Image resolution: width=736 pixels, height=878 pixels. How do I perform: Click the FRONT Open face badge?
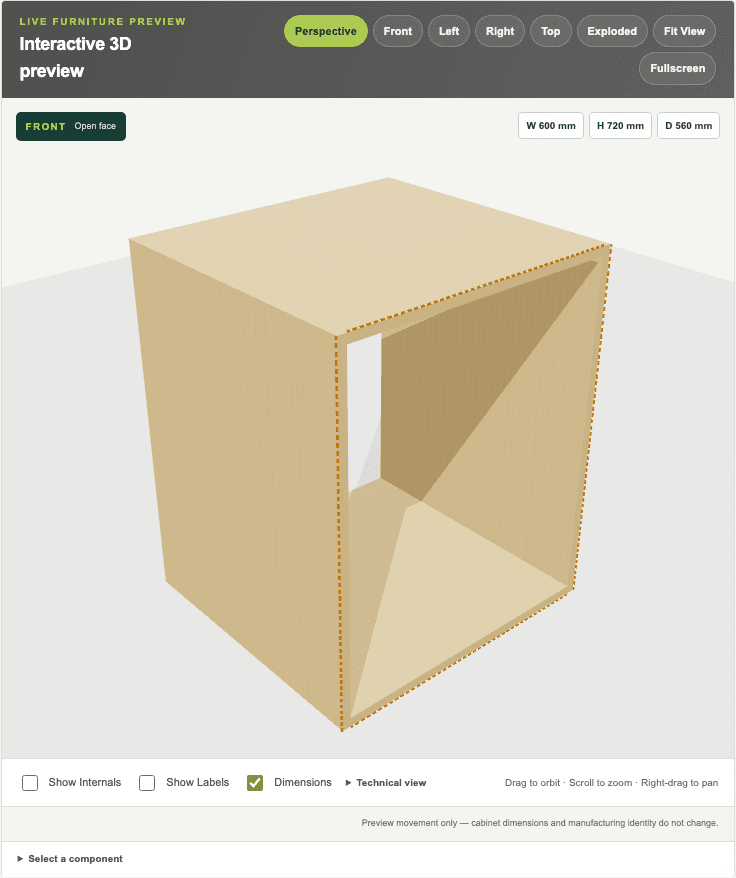coord(71,127)
